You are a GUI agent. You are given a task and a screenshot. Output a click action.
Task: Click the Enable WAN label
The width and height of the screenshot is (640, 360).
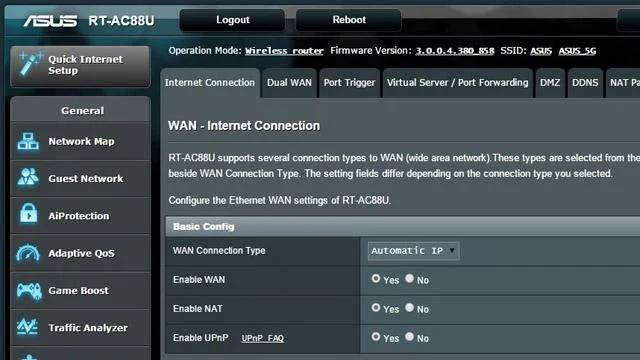point(199,280)
